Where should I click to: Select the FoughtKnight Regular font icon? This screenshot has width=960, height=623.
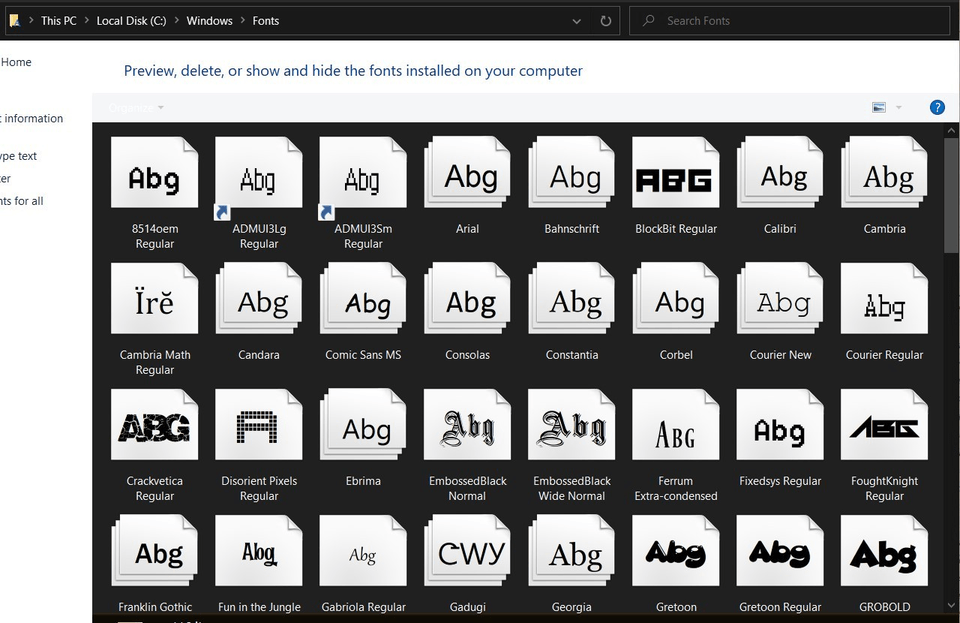pos(884,430)
